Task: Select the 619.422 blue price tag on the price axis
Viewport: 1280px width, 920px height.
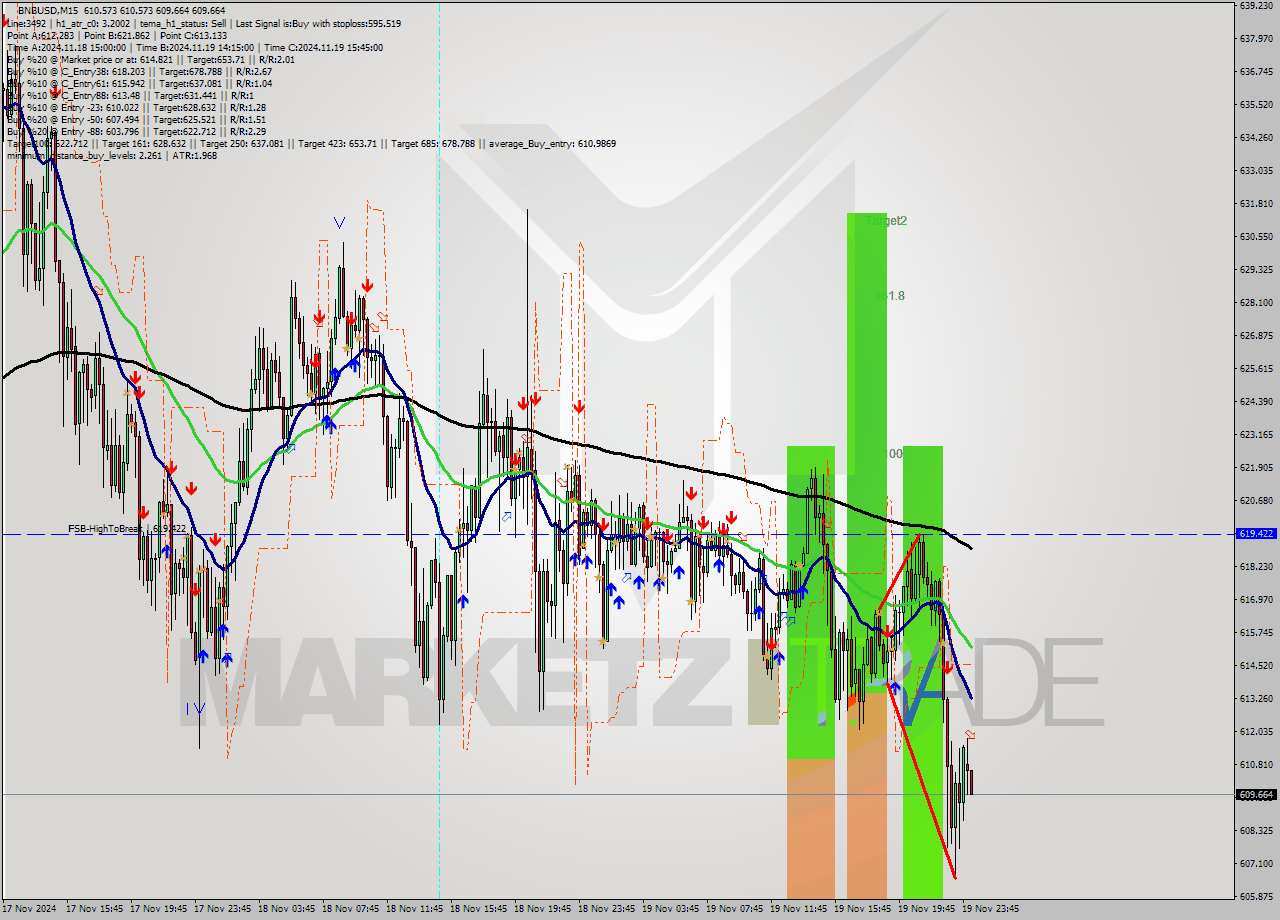Action: 1256,534
